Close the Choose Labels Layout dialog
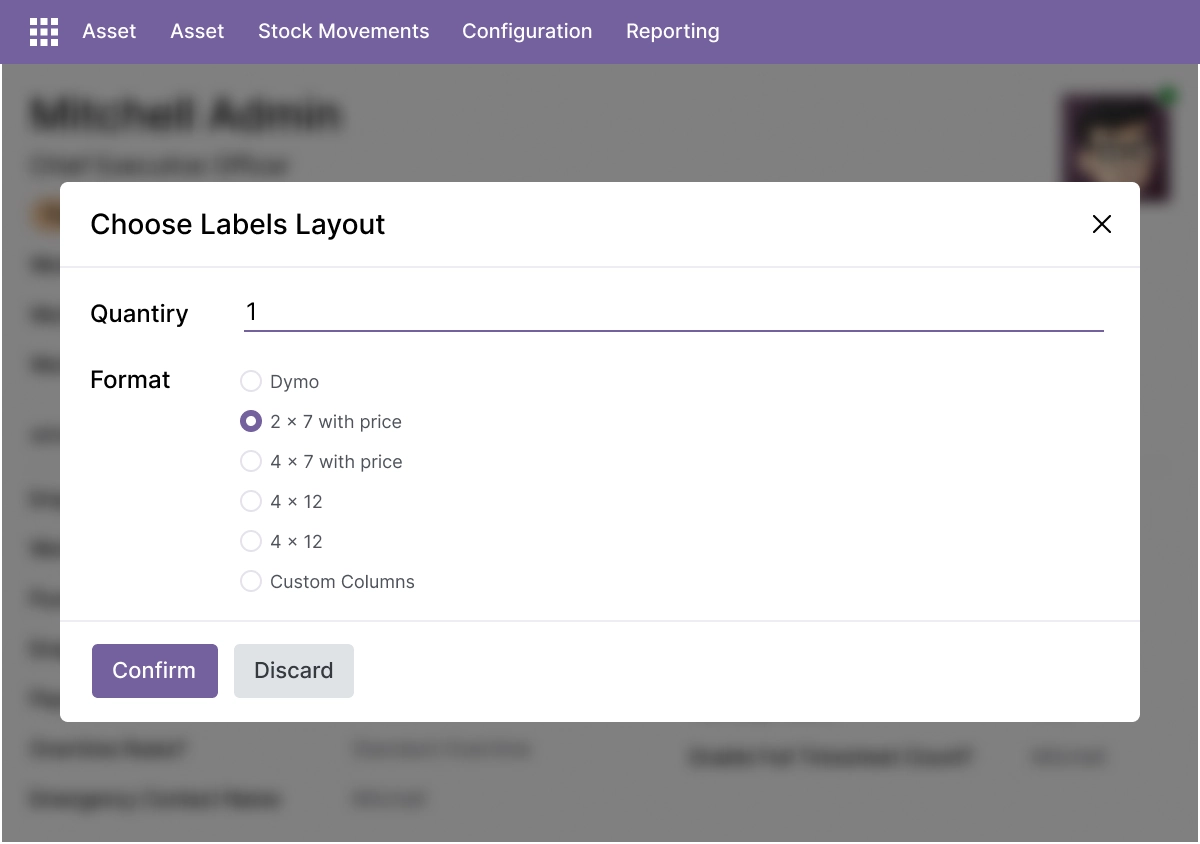 click(x=1102, y=224)
